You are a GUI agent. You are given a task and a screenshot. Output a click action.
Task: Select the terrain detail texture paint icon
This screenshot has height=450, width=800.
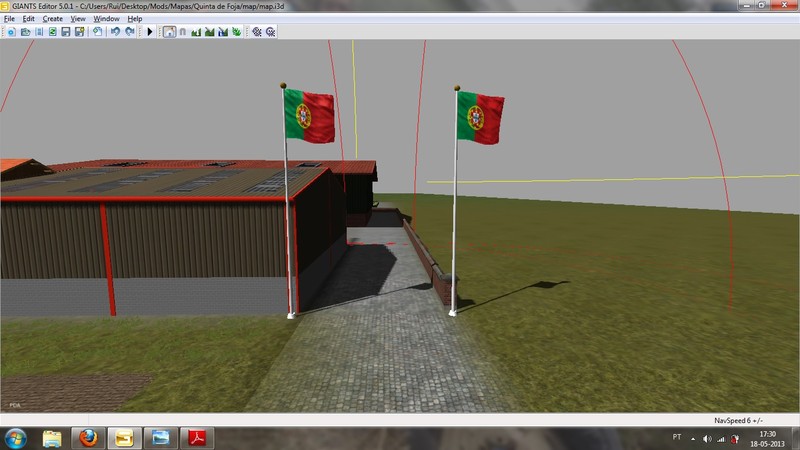click(x=209, y=32)
